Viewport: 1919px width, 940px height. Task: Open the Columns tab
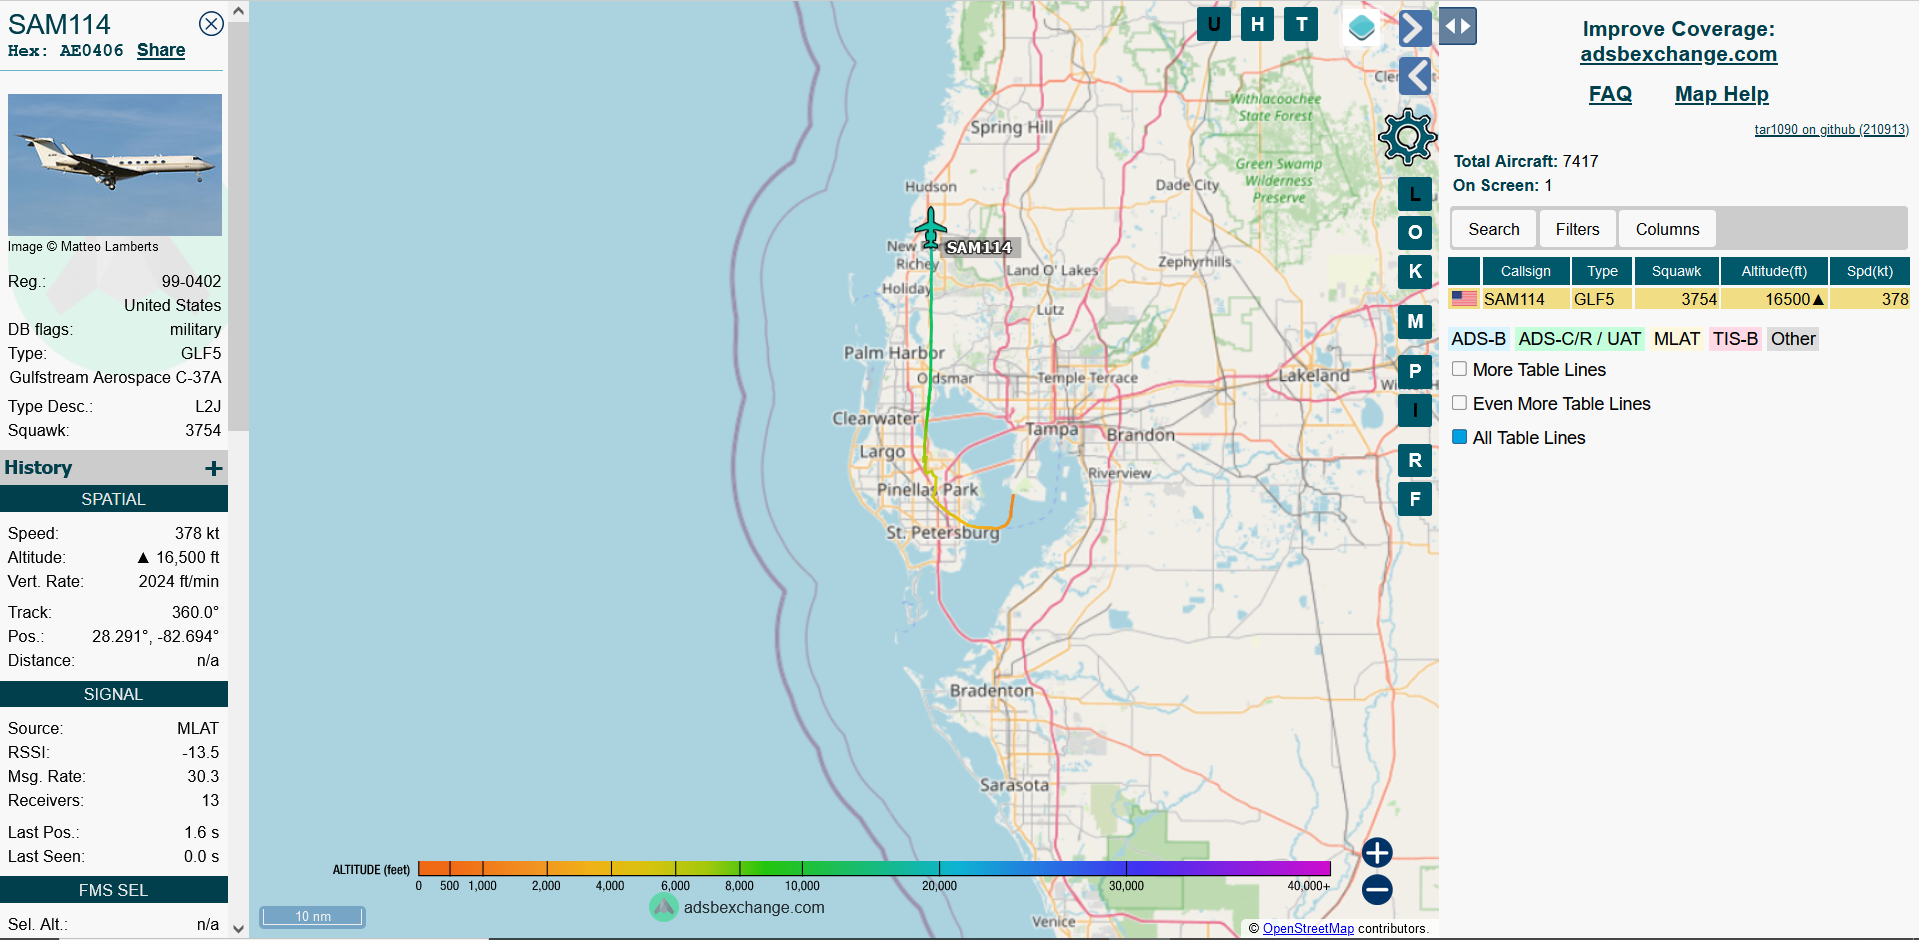coord(1667,229)
